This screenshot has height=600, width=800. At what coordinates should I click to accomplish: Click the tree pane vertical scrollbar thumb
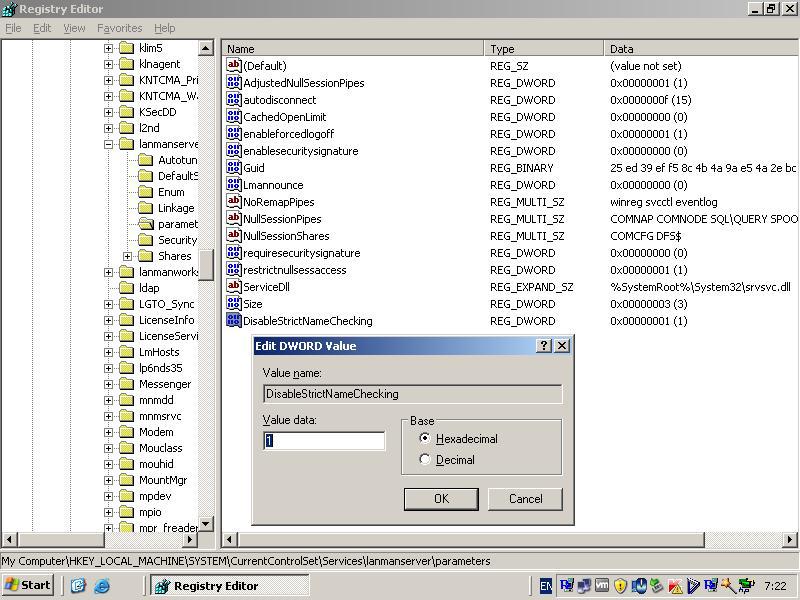[x=206, y=265]
